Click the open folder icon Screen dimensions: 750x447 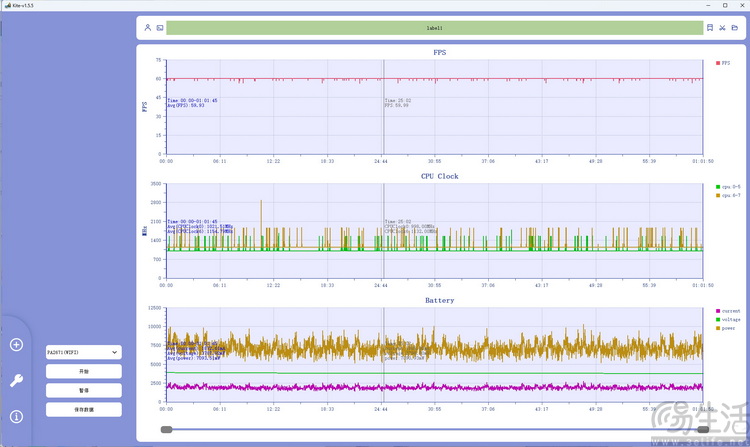tap(734, 28)
